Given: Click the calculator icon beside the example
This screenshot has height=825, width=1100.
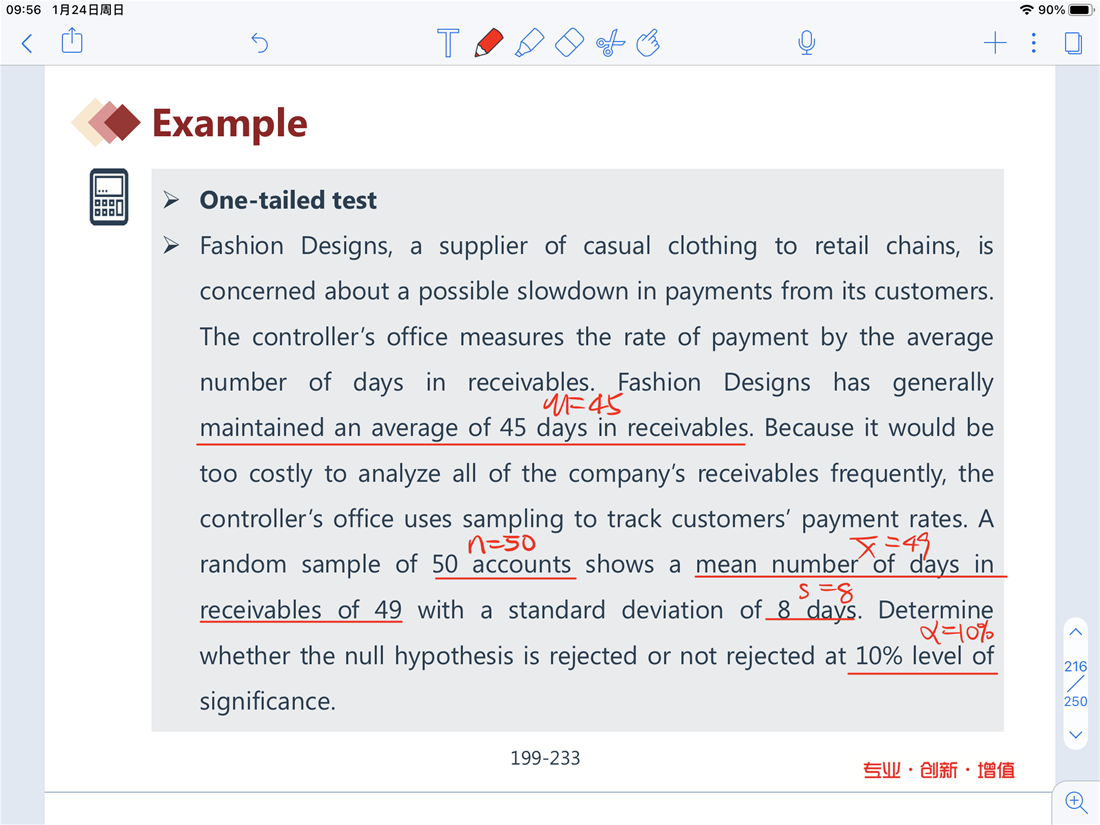Looking at the screenshot, I should [x=109, y=197].
